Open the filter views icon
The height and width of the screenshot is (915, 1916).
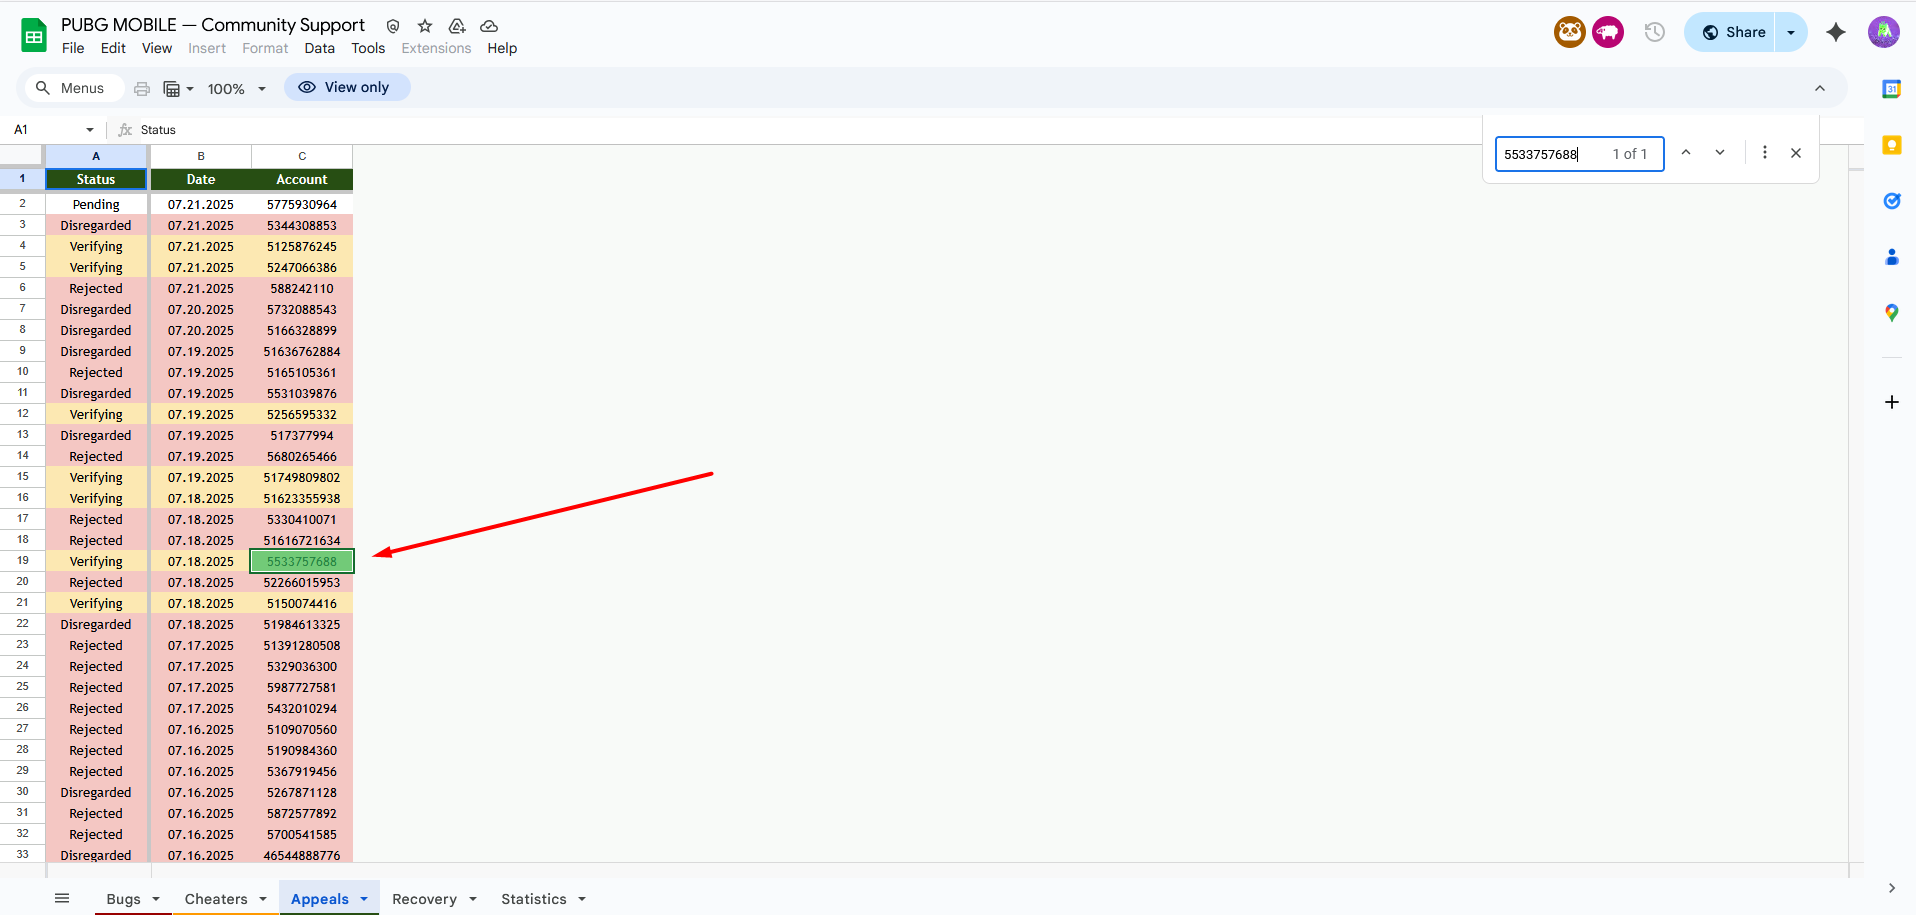[x=177, y=89]
